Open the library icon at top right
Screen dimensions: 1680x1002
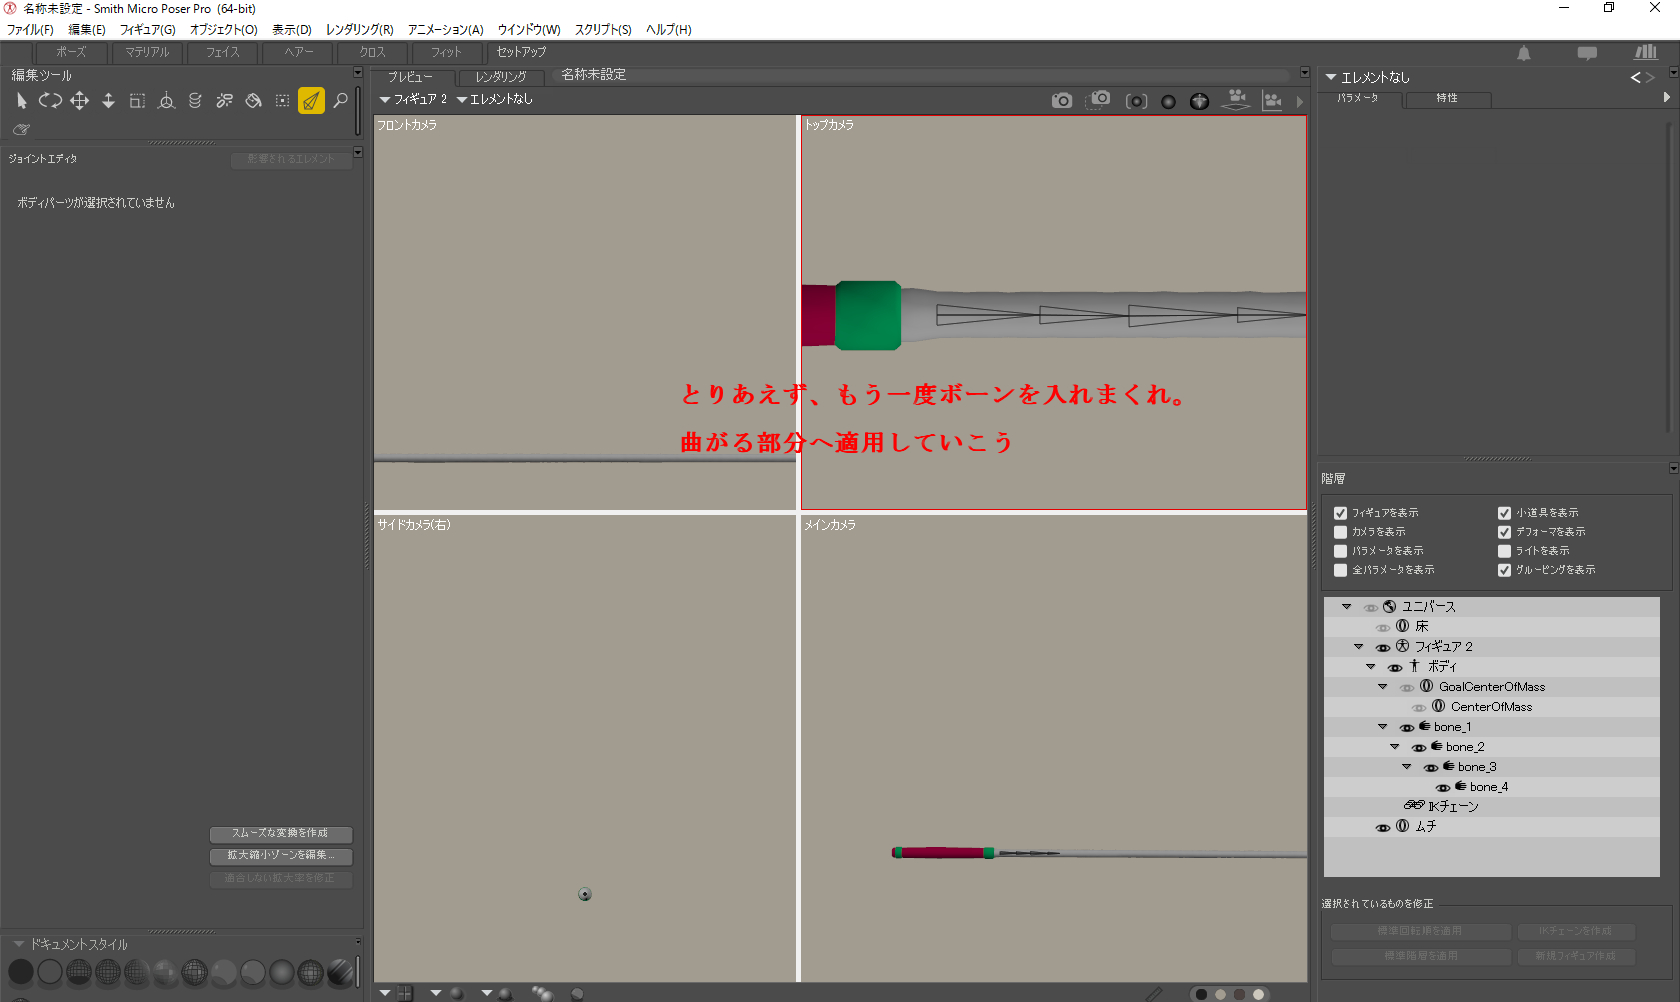pyautogui.click(x=1645, y=53)
